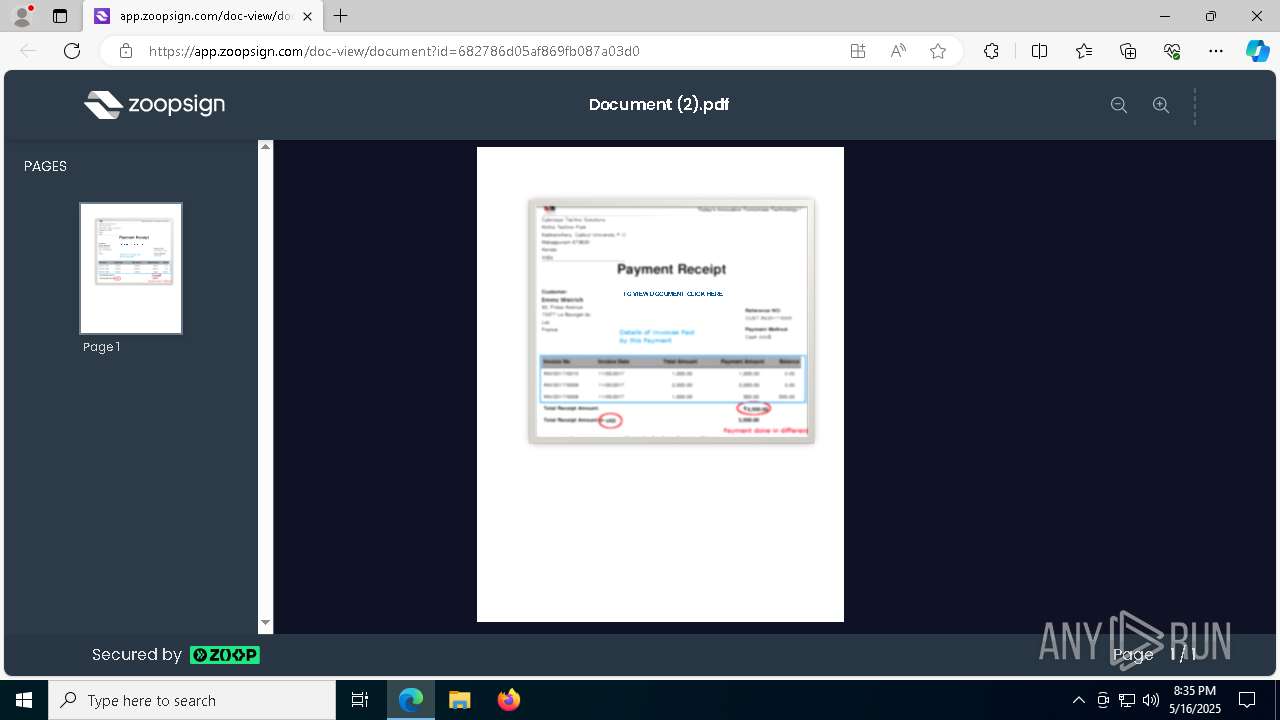Viewport: 1280px width, 720px height.
Task: Show hidden system tray icons
Action: (x=1078, y=700)
